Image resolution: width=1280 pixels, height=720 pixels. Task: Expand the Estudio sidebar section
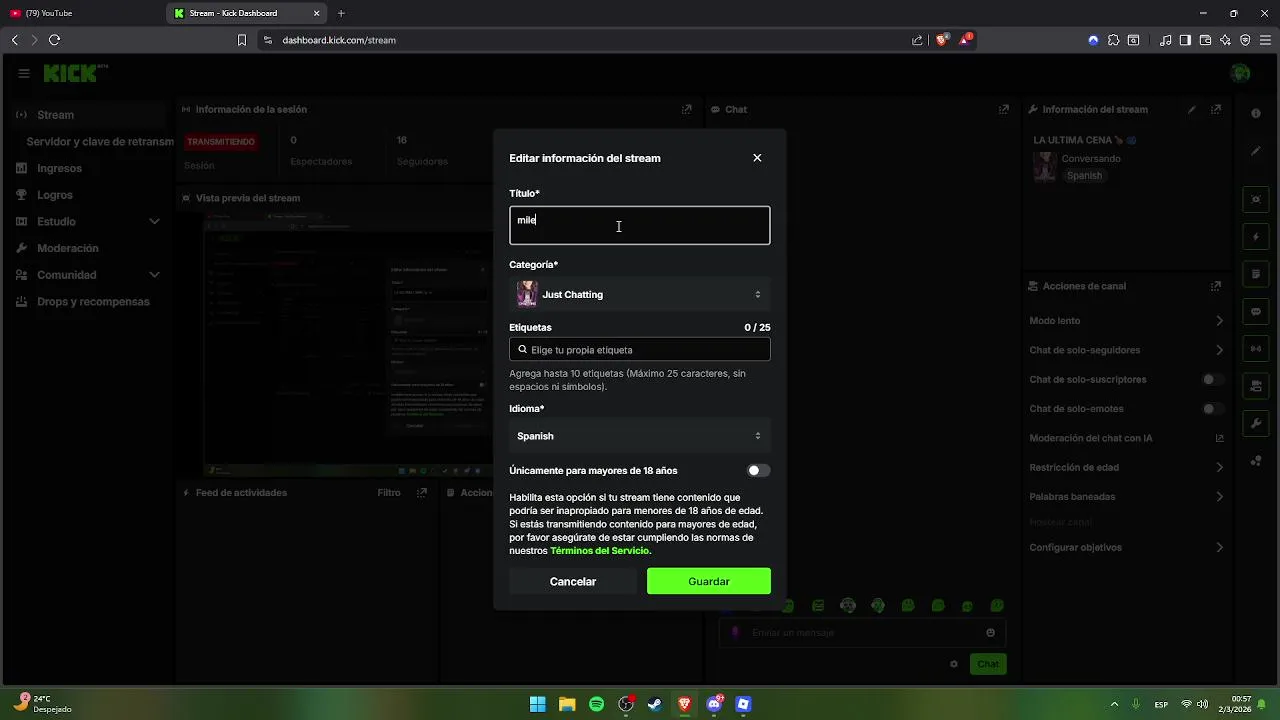tap(88, 221)
